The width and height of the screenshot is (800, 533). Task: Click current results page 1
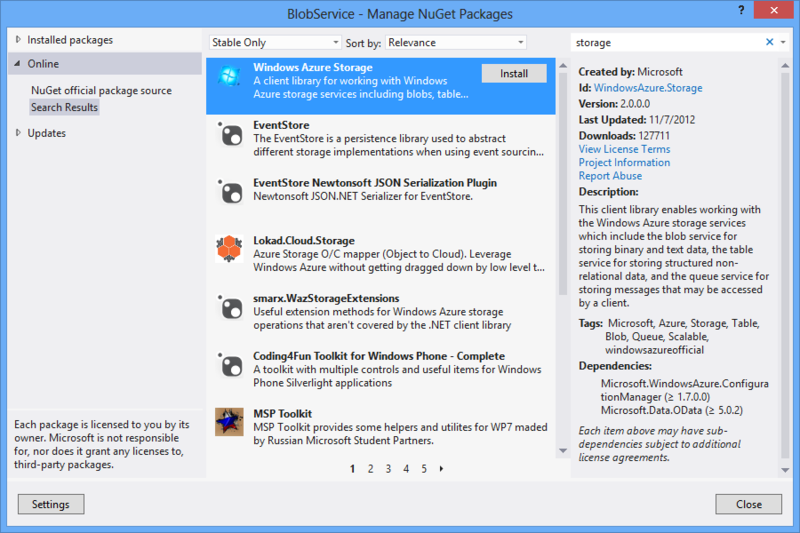(353, 469)
